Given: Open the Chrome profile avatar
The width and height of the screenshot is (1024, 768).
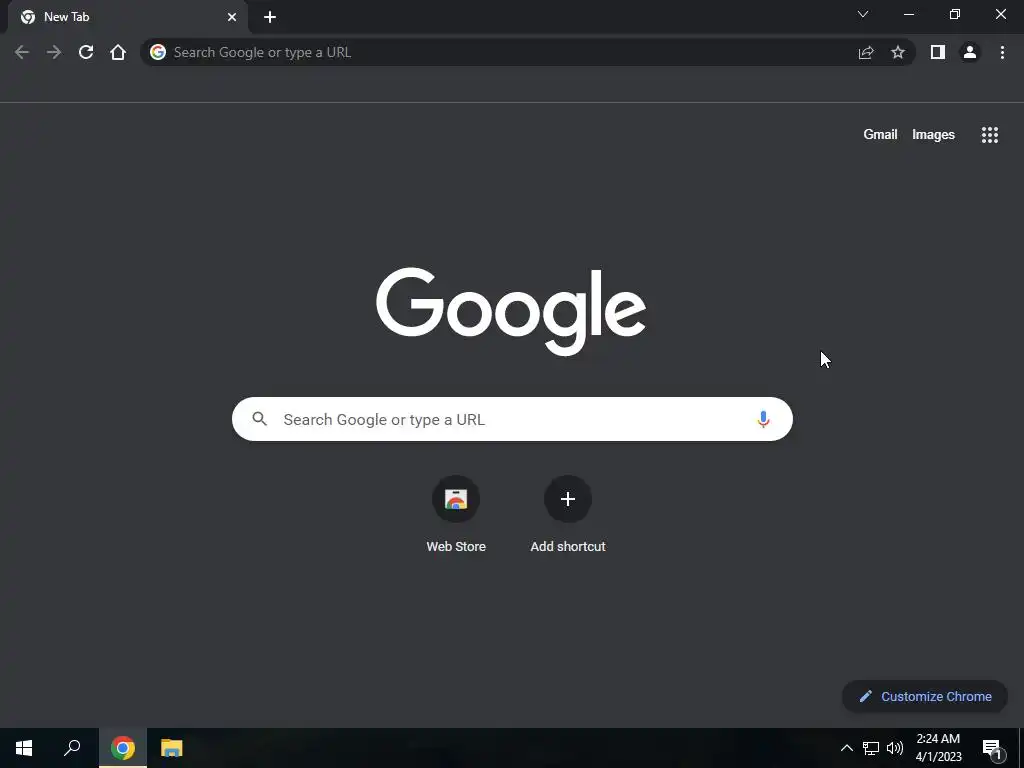Looking at the screenshot, I should (970, 52).
